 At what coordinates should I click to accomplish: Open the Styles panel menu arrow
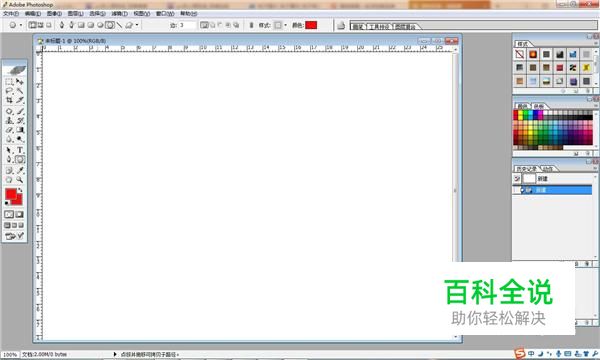595,44
